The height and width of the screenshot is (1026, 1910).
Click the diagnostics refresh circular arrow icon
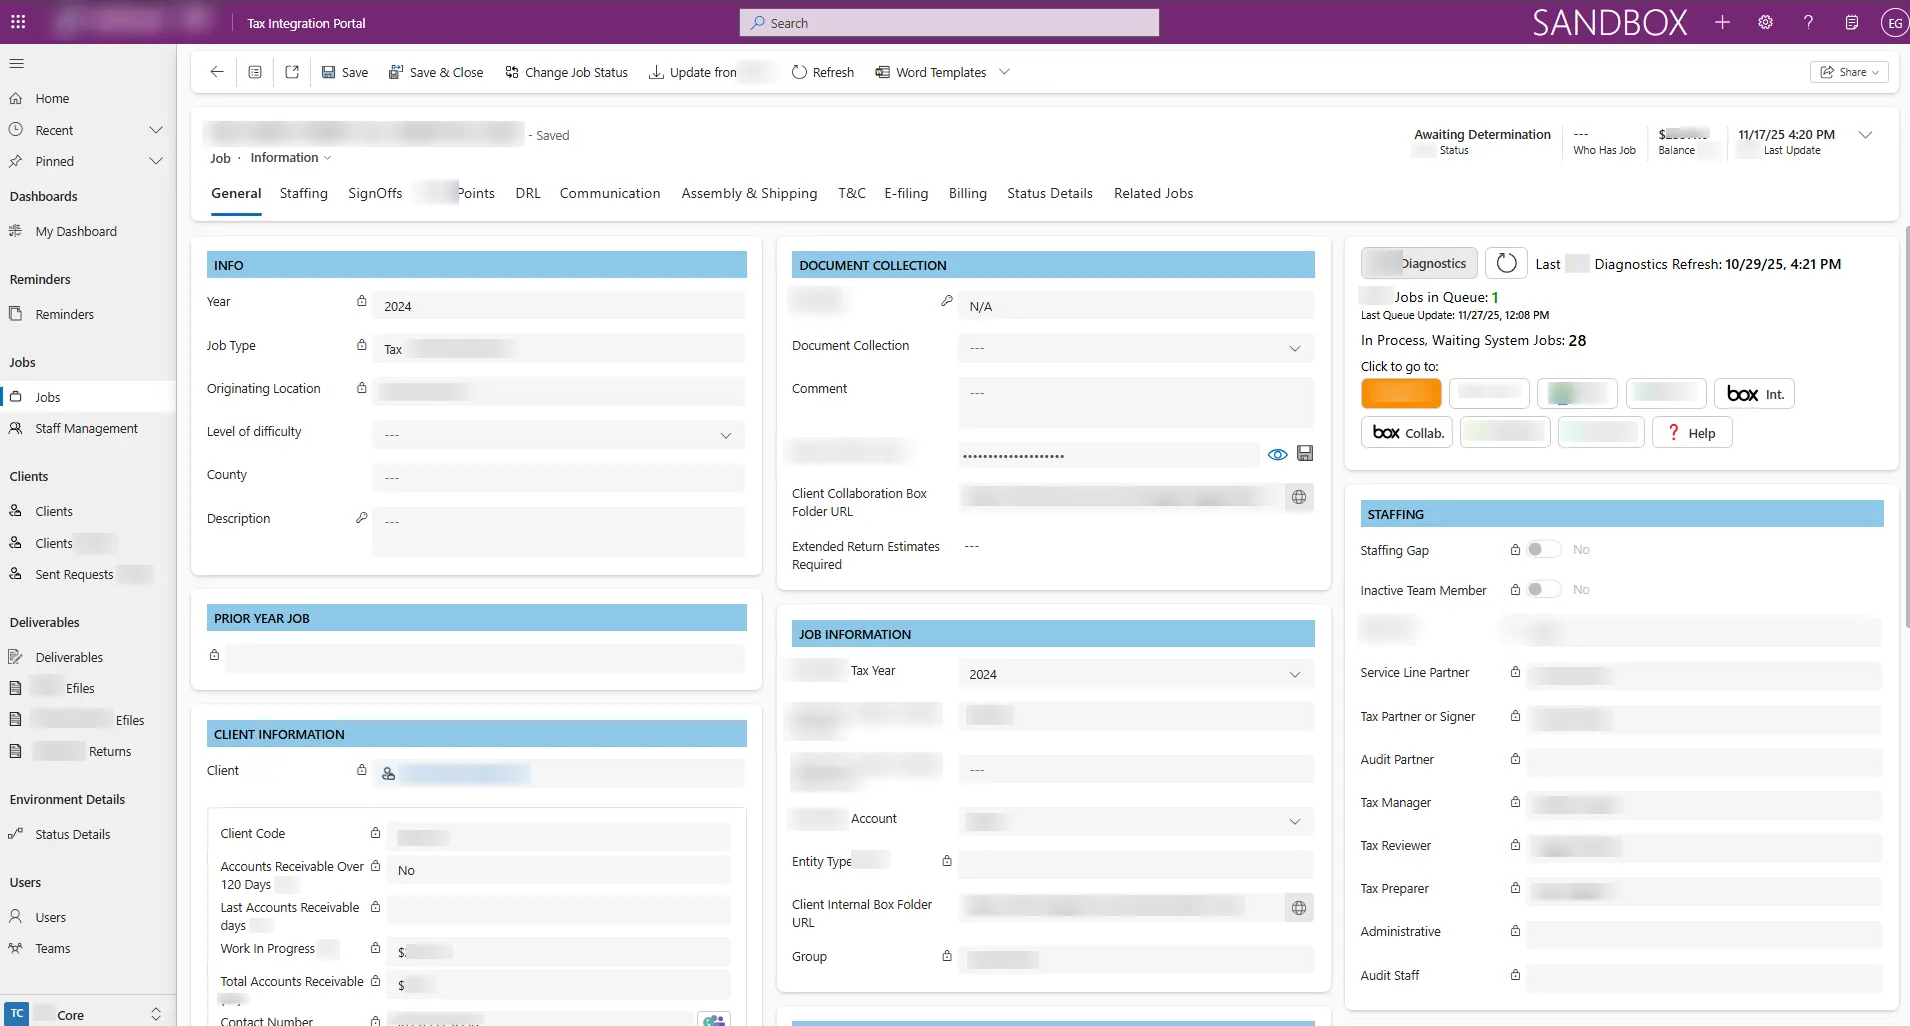[x=1506, y=264]
